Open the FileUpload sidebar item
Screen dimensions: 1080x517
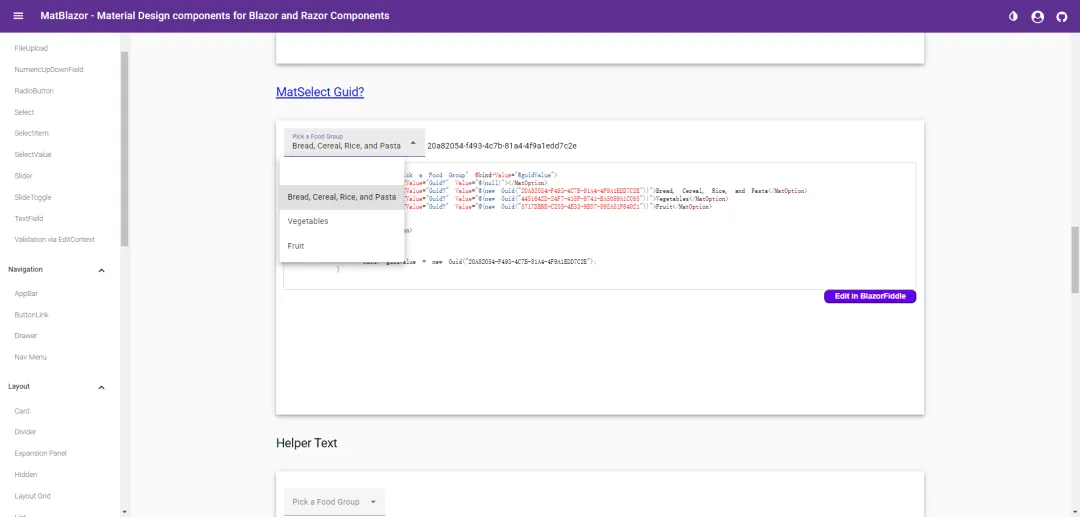click(31, 48)
